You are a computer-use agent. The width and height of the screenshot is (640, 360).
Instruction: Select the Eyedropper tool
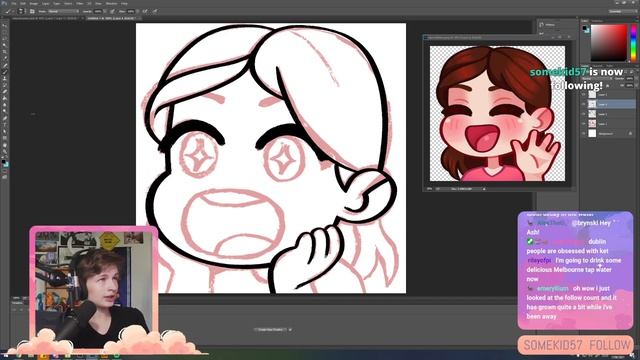tap(5, 58)
